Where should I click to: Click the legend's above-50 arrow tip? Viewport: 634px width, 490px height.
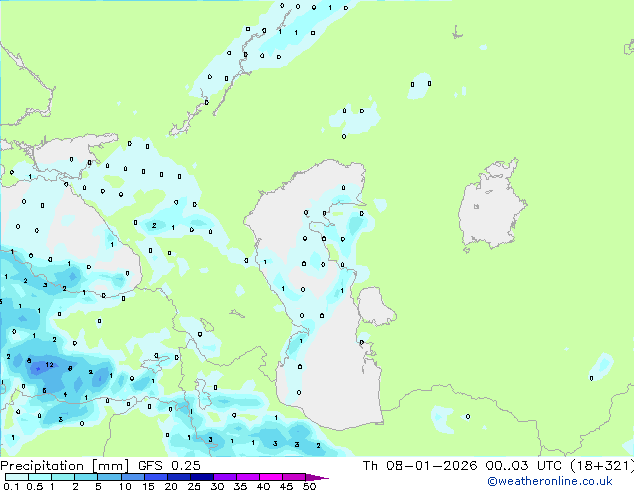pos(317,477)
